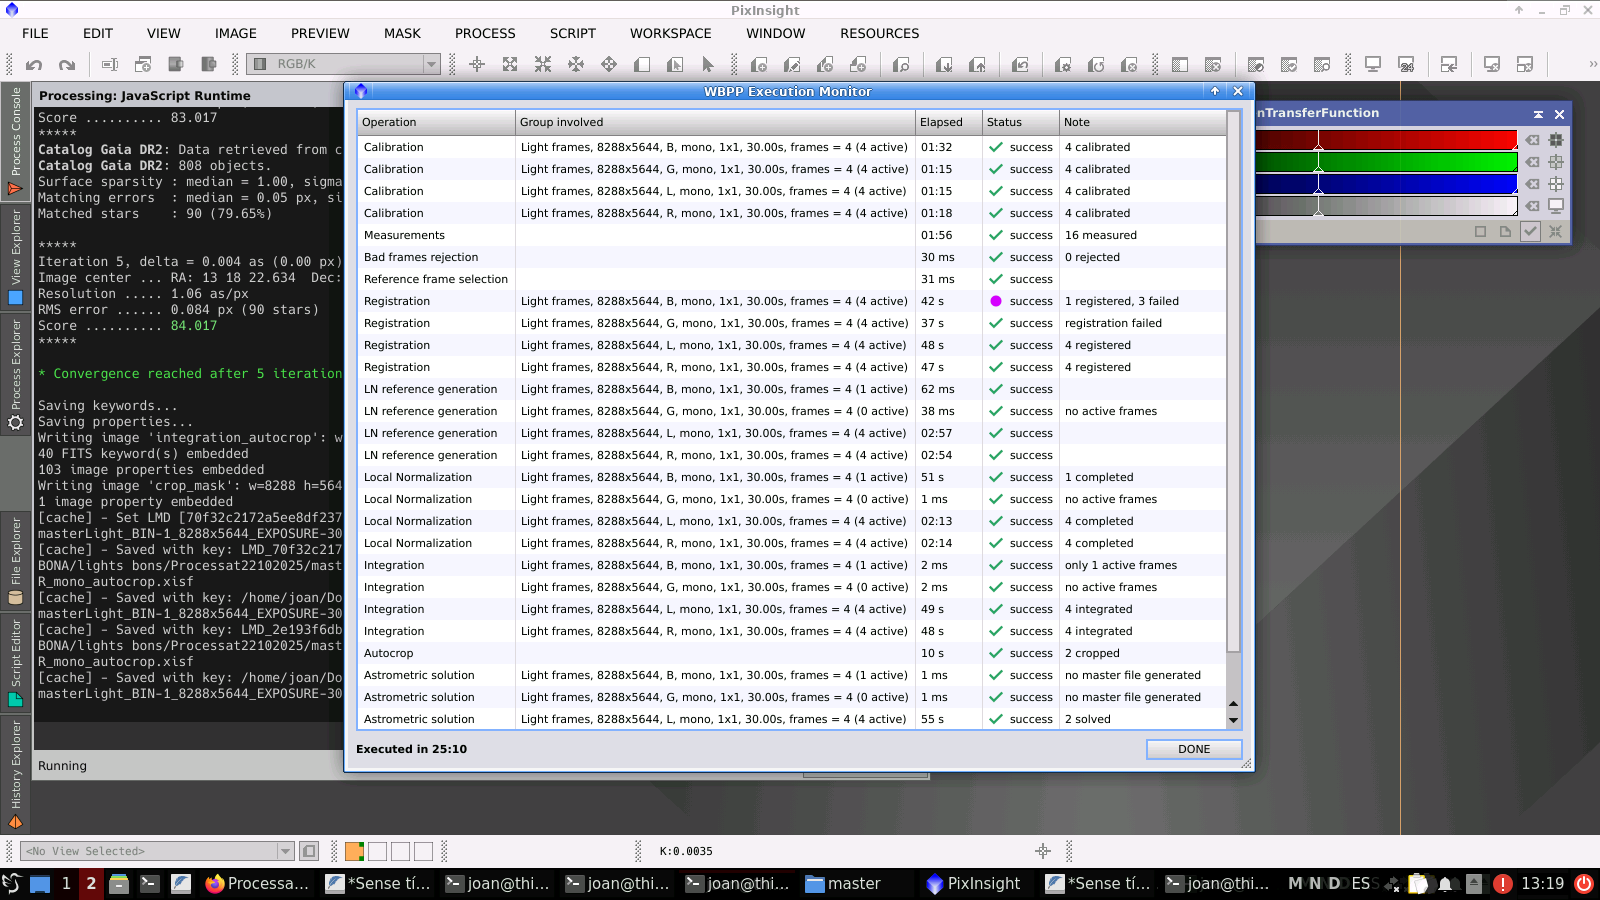Image resolution: width=1600 pixels, height=900 pixels.
Task: Open the SCRIPT menu
Action: click(x=572, y=33)
